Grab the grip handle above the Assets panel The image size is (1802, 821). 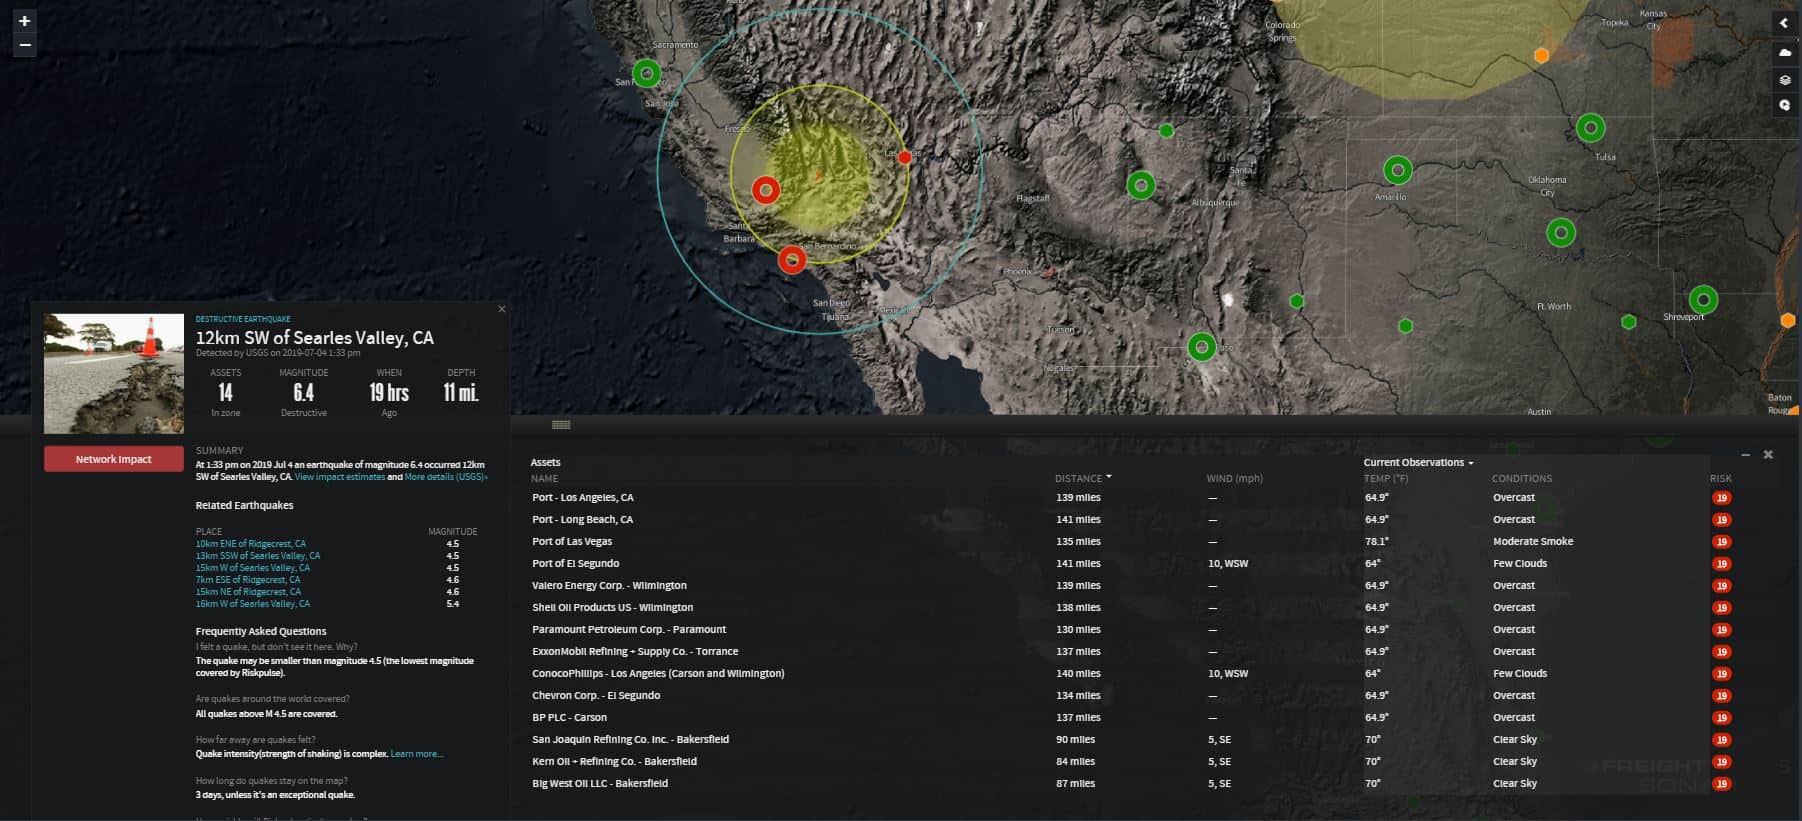coord(561,425)
